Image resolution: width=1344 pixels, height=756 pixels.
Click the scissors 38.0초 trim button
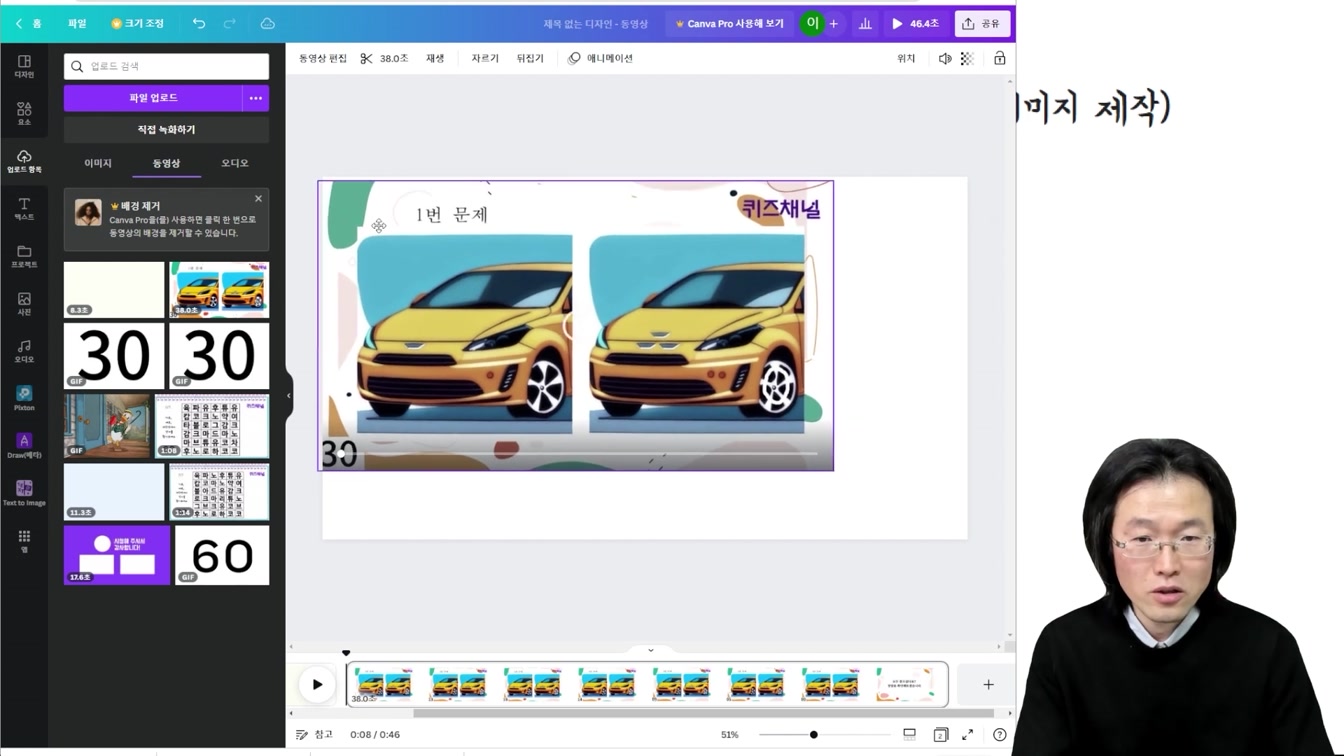point(384,58)
